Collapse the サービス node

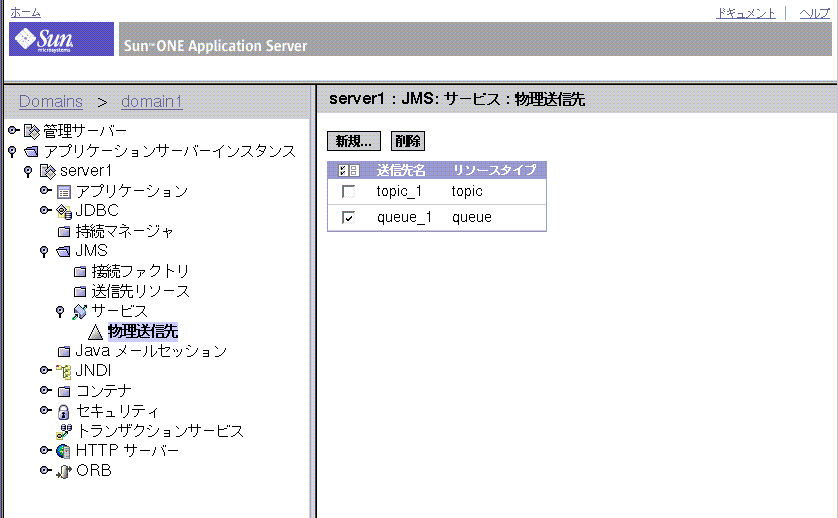click(60, 312)
